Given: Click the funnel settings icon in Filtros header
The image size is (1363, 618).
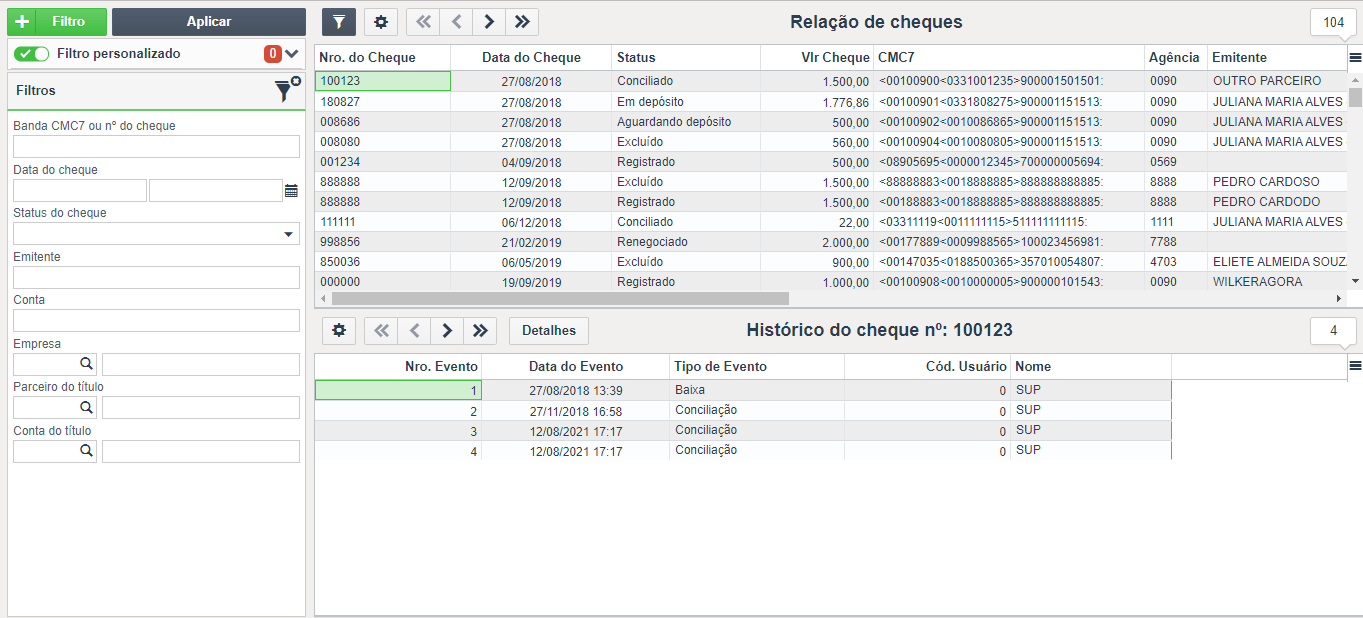Looking at the screenshot, I should pyautogui.click(x=287, y=90).
